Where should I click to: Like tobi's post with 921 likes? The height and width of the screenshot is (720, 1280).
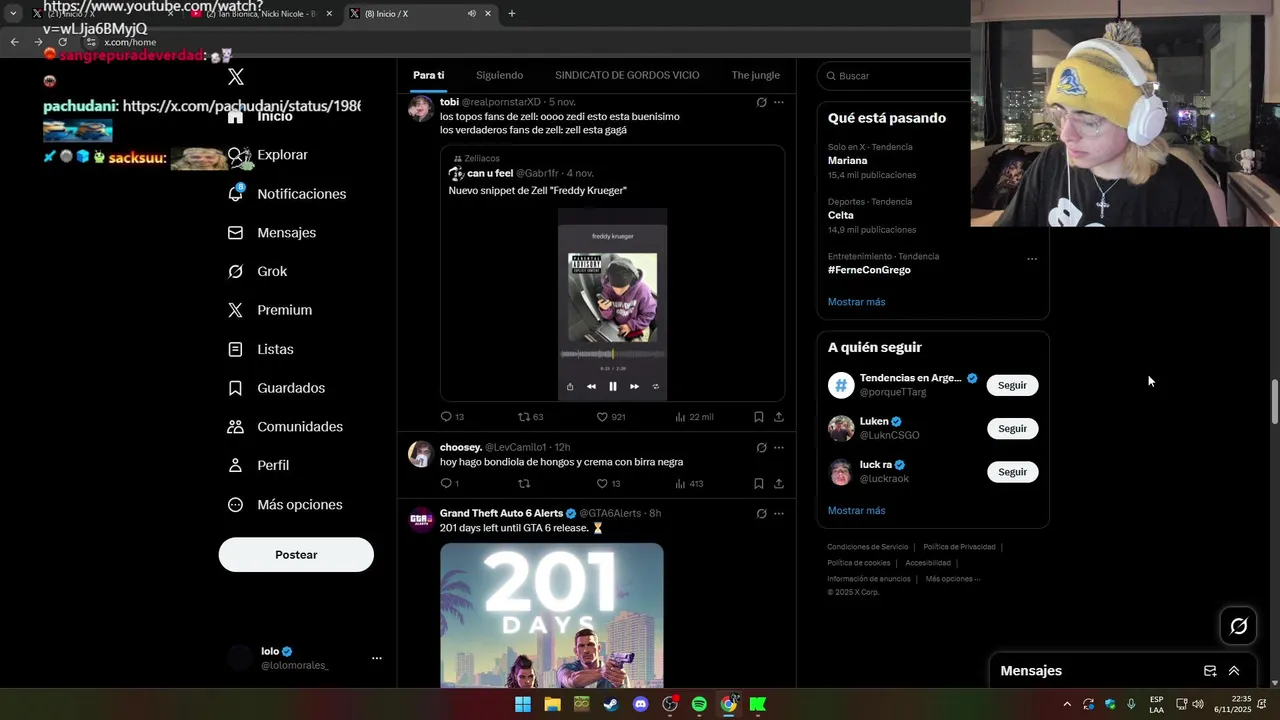611,417
